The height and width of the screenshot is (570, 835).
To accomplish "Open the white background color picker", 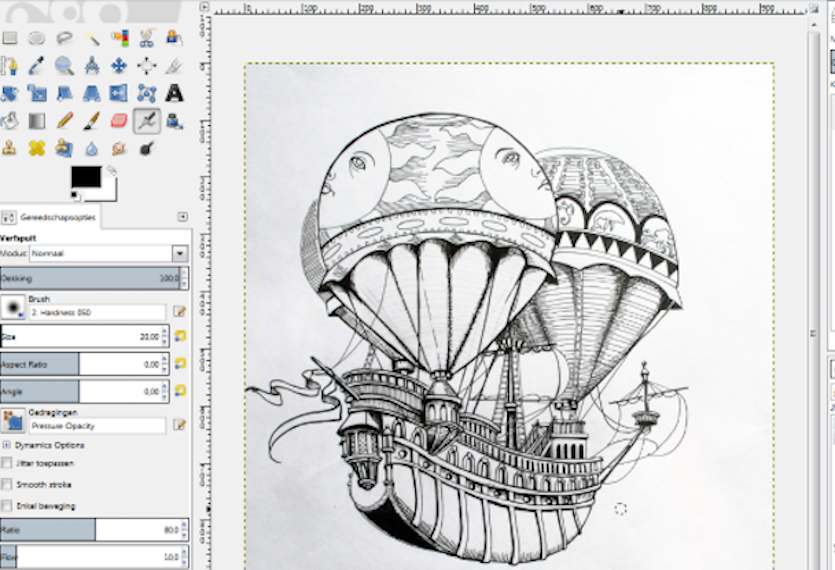I will [x=109, y=194].
